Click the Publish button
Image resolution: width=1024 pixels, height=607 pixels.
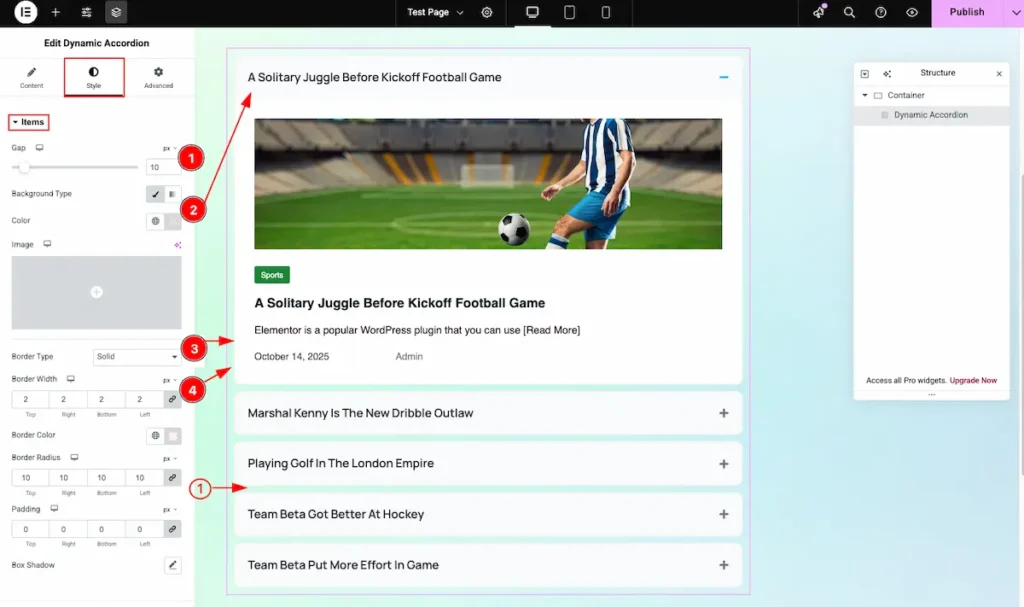click(966, 13)
